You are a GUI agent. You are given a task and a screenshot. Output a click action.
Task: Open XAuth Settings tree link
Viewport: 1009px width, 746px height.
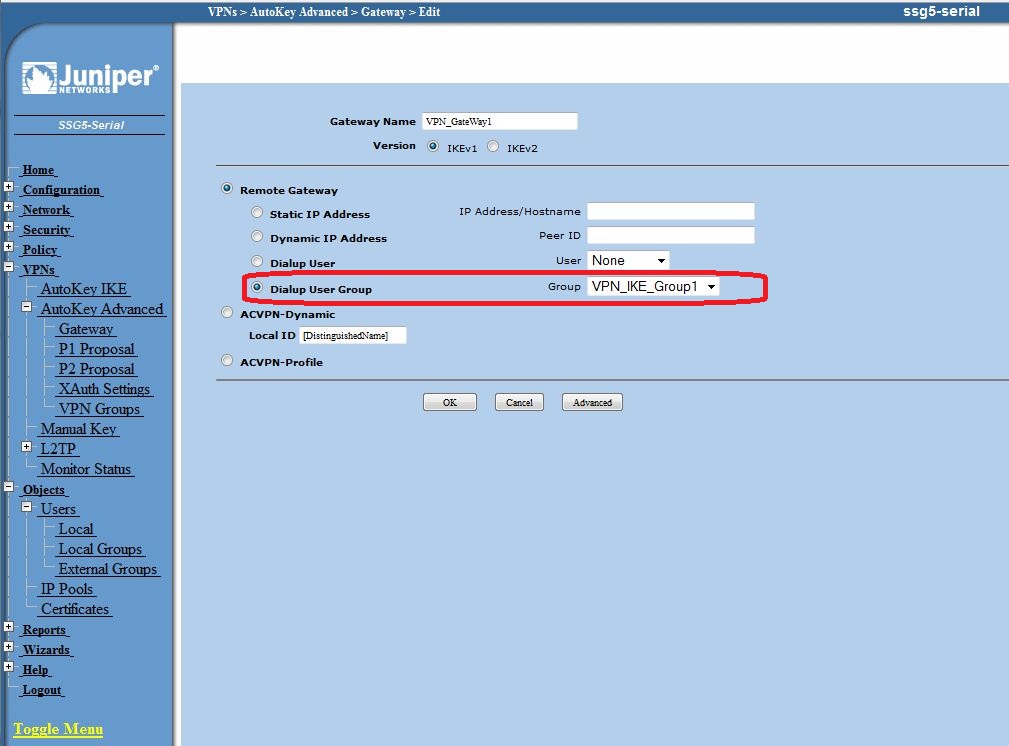click(104, 389)
